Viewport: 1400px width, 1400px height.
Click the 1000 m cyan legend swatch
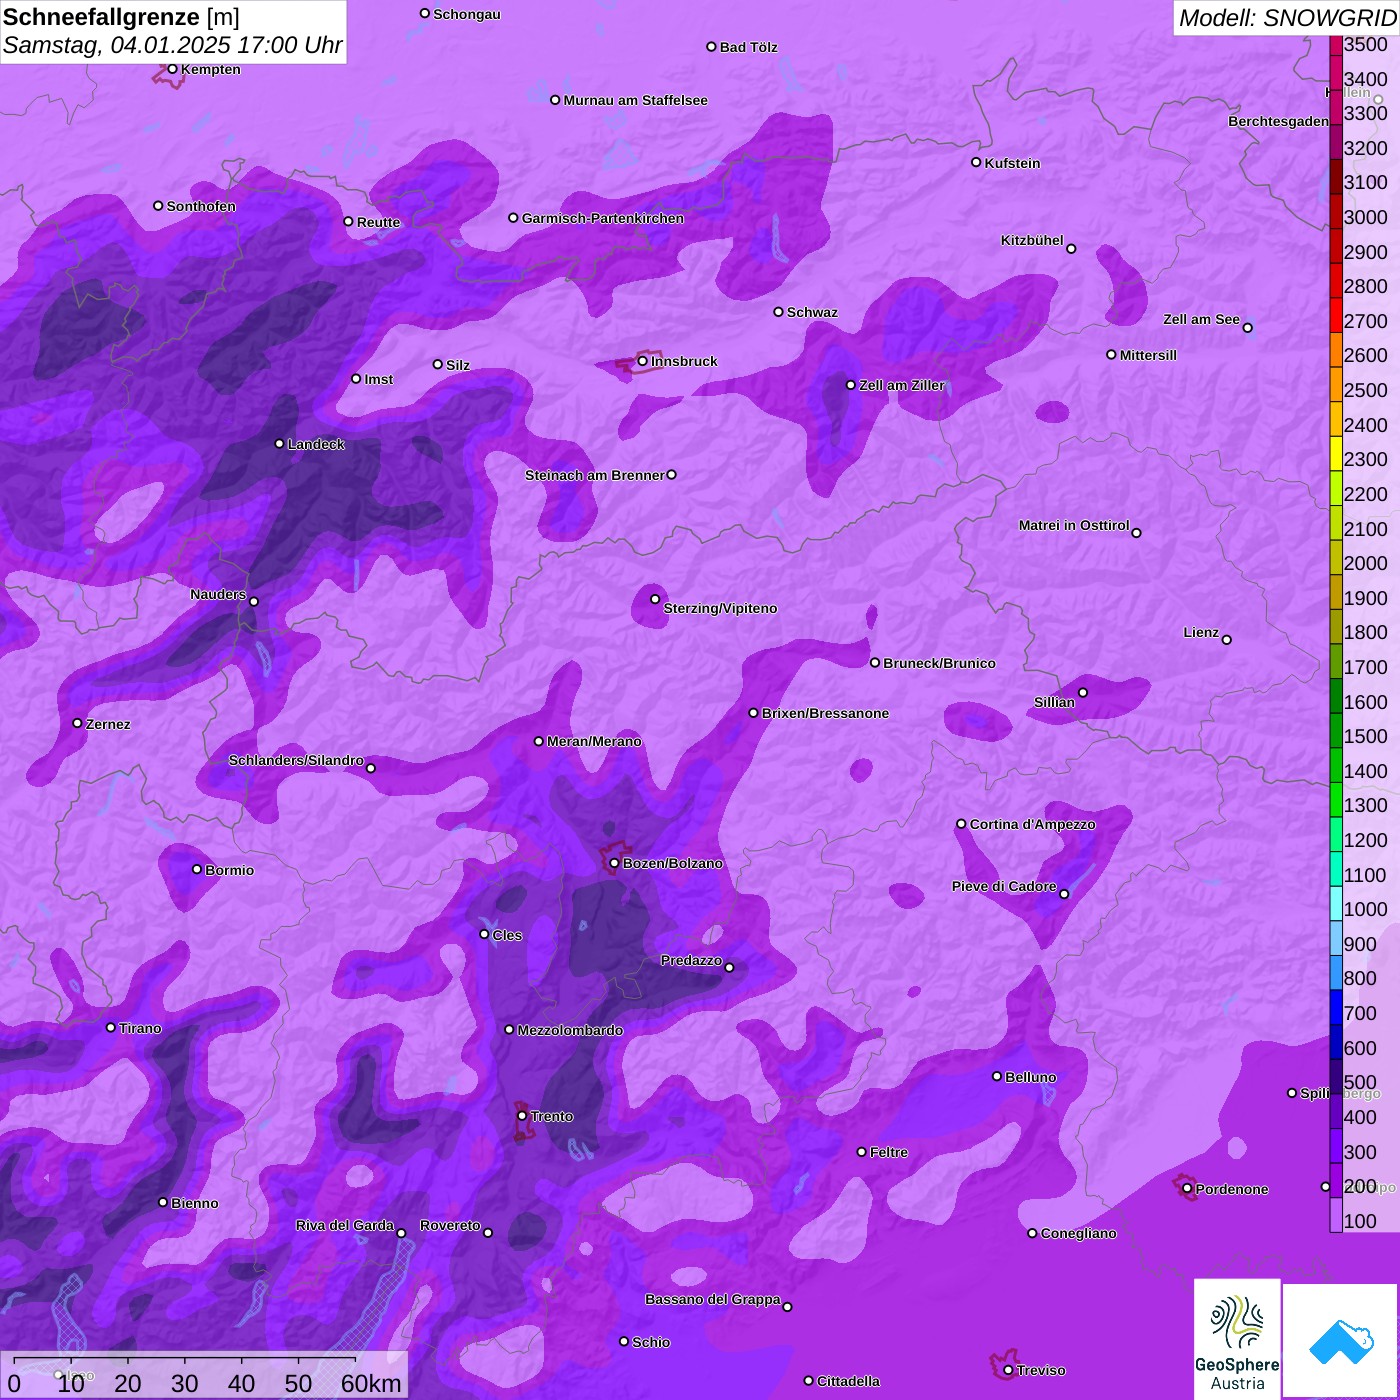click(x=1336, y=903)
